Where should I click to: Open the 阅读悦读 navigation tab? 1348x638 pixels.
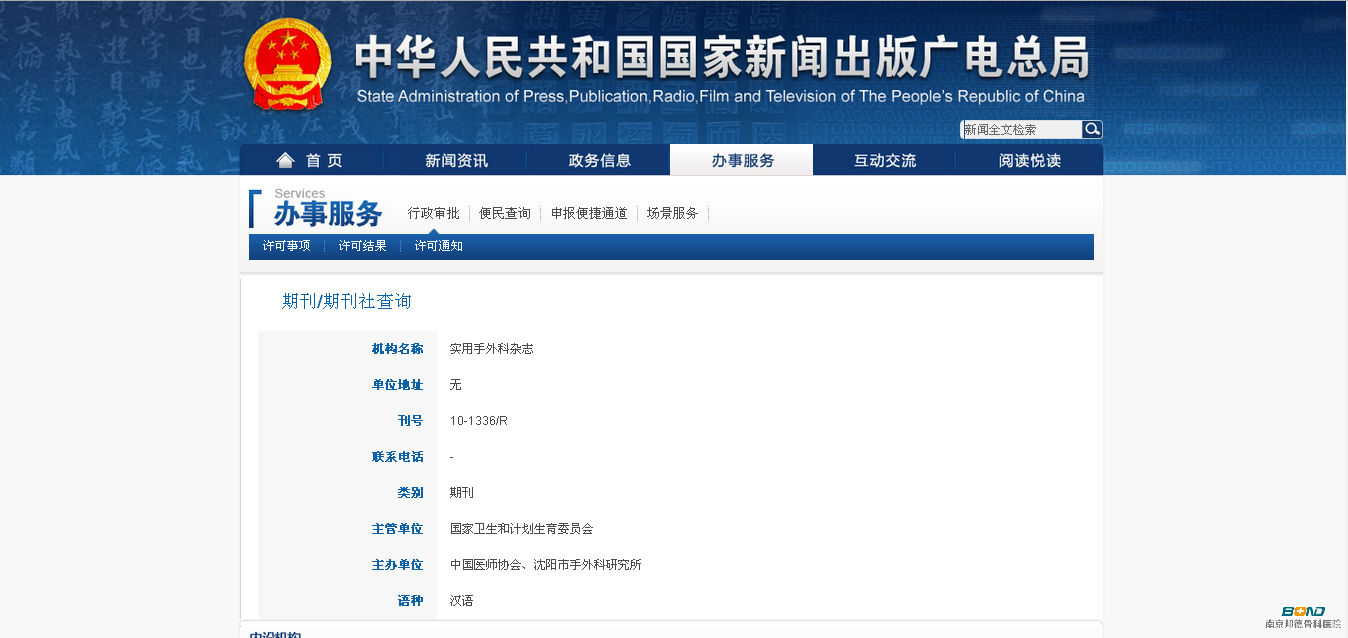click(x=1029, y=160)
